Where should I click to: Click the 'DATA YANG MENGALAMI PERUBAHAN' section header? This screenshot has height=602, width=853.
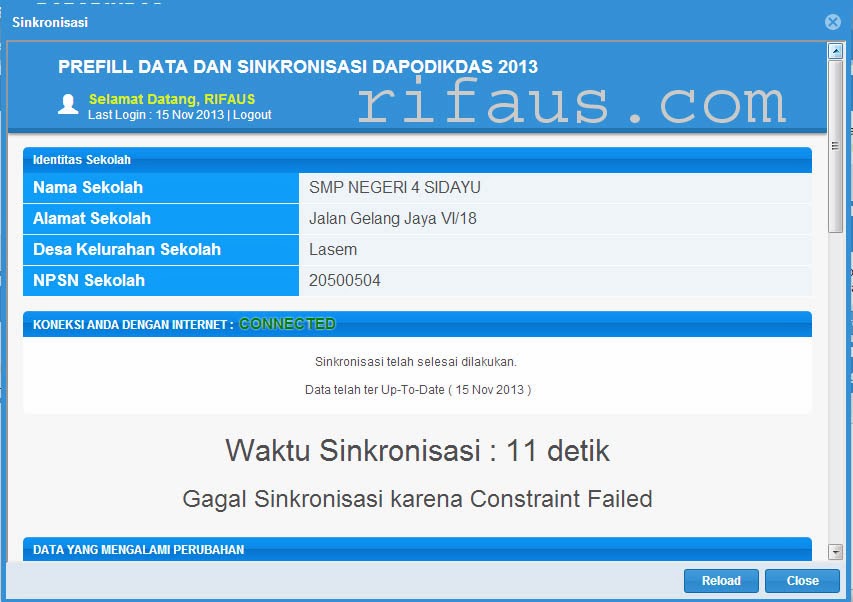pos(417,549)
